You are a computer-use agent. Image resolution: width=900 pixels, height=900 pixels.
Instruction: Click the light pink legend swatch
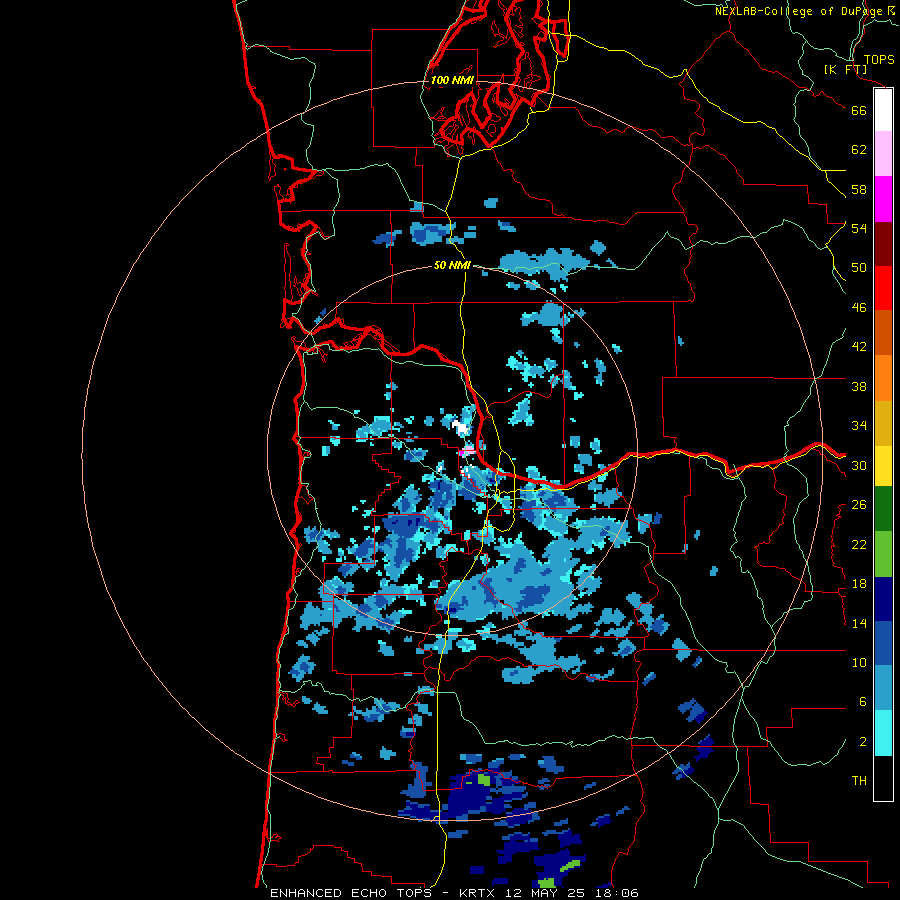[x=883, y=153]
